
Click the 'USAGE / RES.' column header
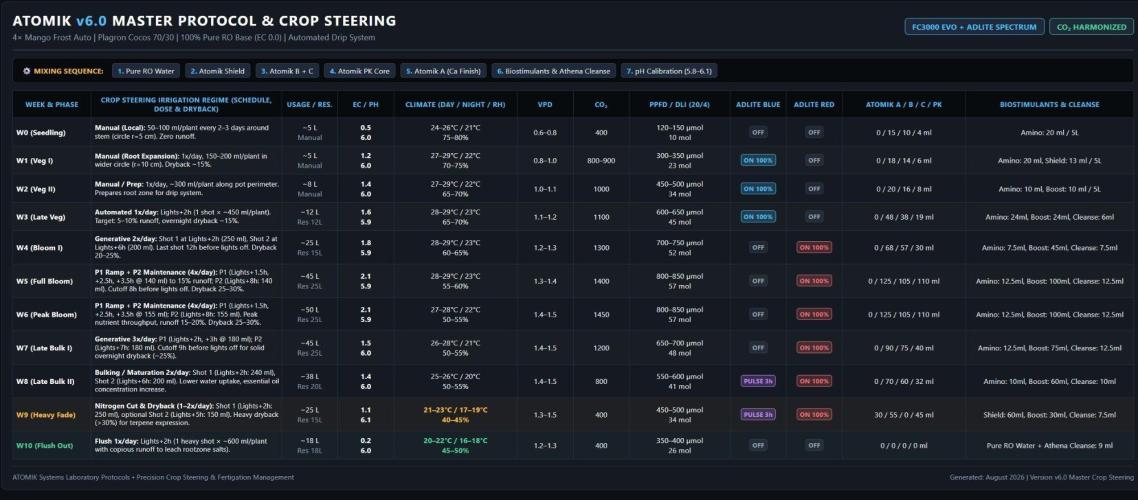[310, 104]
